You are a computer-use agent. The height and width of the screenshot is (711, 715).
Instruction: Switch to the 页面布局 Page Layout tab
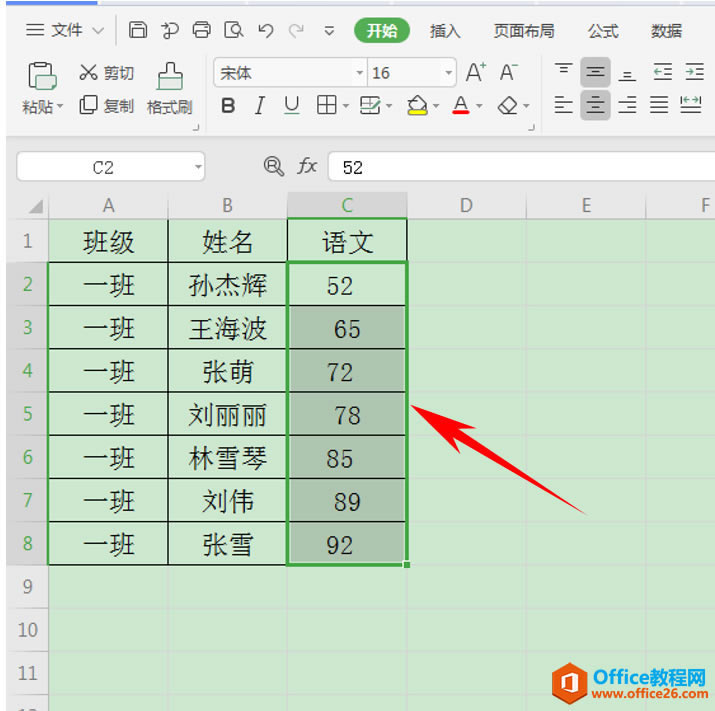[524, 31]
